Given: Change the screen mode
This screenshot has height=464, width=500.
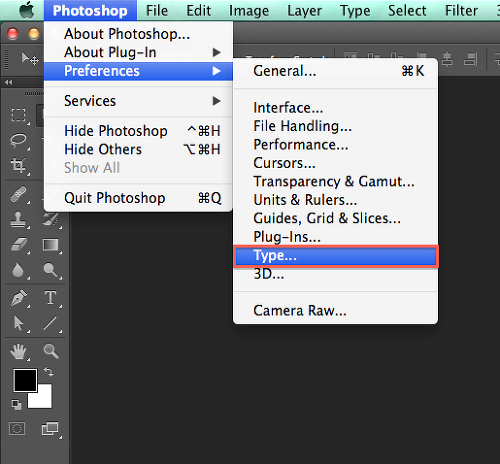Looking at the screenshot, I should [50, 429].
